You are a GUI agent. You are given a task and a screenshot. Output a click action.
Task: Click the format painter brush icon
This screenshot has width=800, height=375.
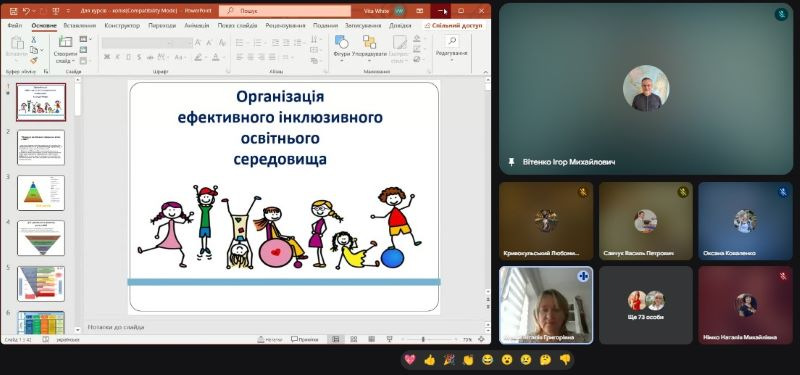34,60
